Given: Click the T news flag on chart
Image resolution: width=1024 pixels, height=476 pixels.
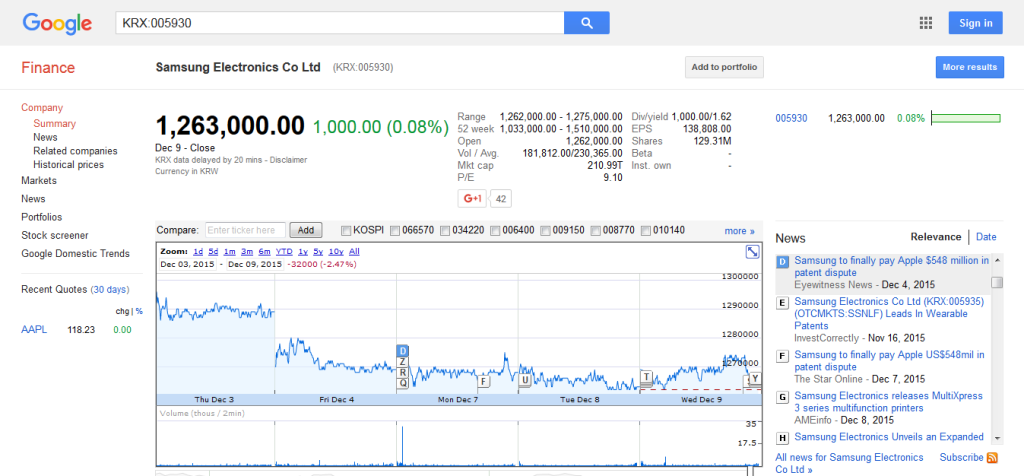Looking at the screenshot, I should [647, 377].
